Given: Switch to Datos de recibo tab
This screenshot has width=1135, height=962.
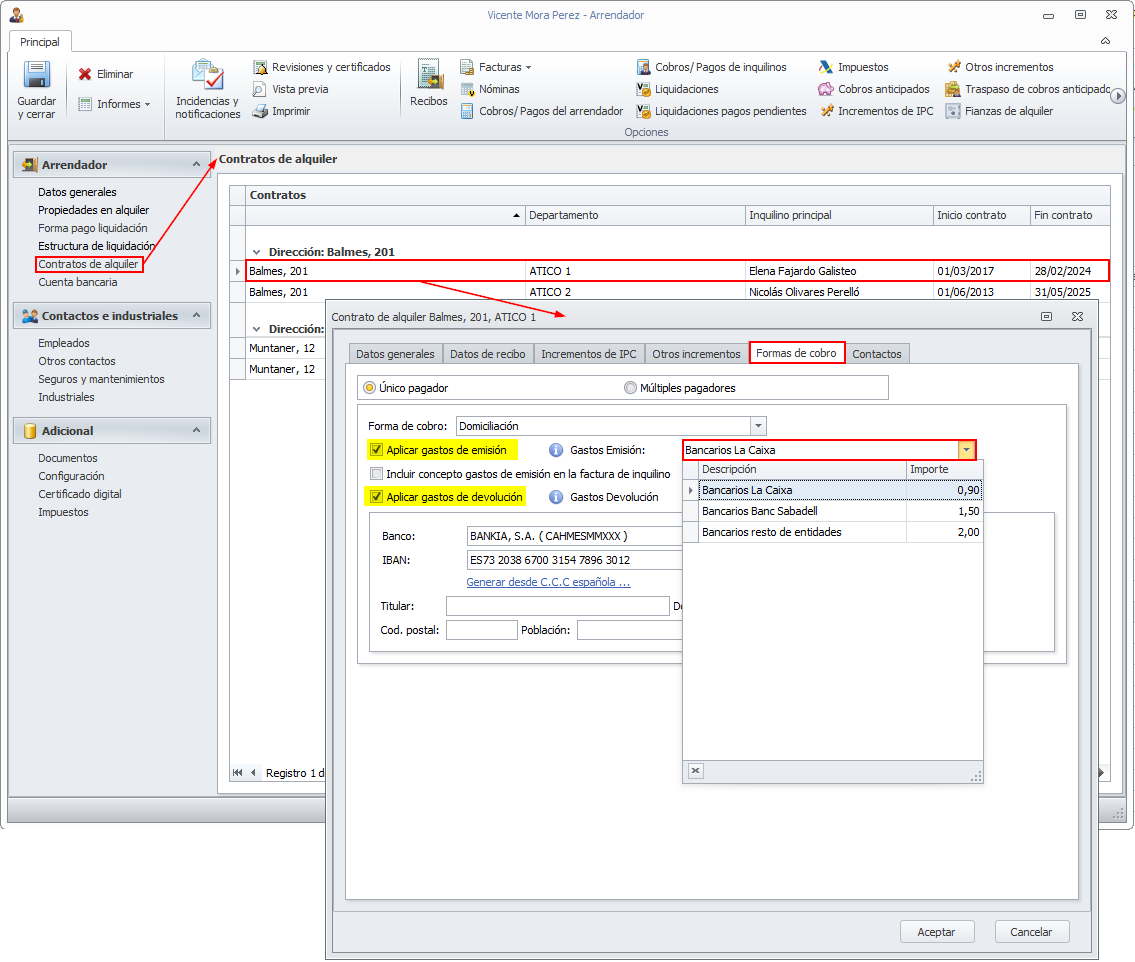Looking at the screenshot, I should [488, 354].
